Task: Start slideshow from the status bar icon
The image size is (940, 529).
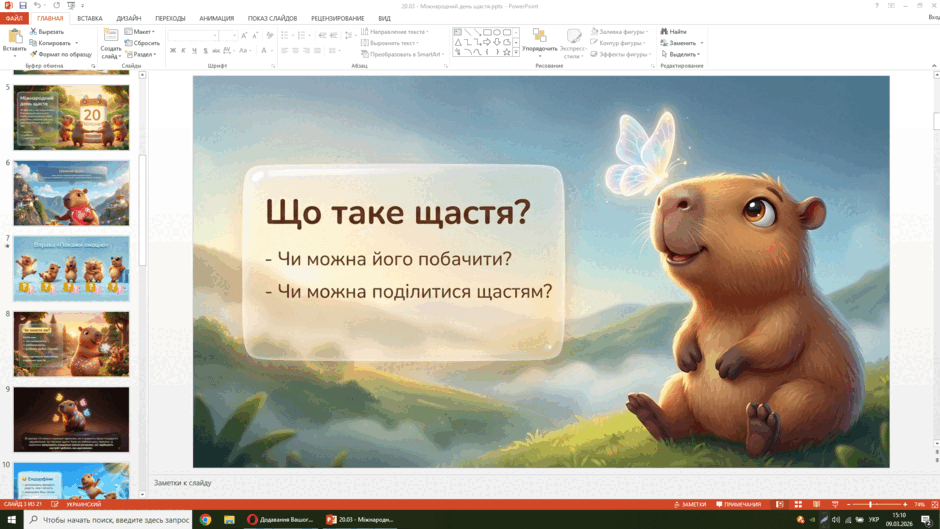Action: (x=834, y=504)
